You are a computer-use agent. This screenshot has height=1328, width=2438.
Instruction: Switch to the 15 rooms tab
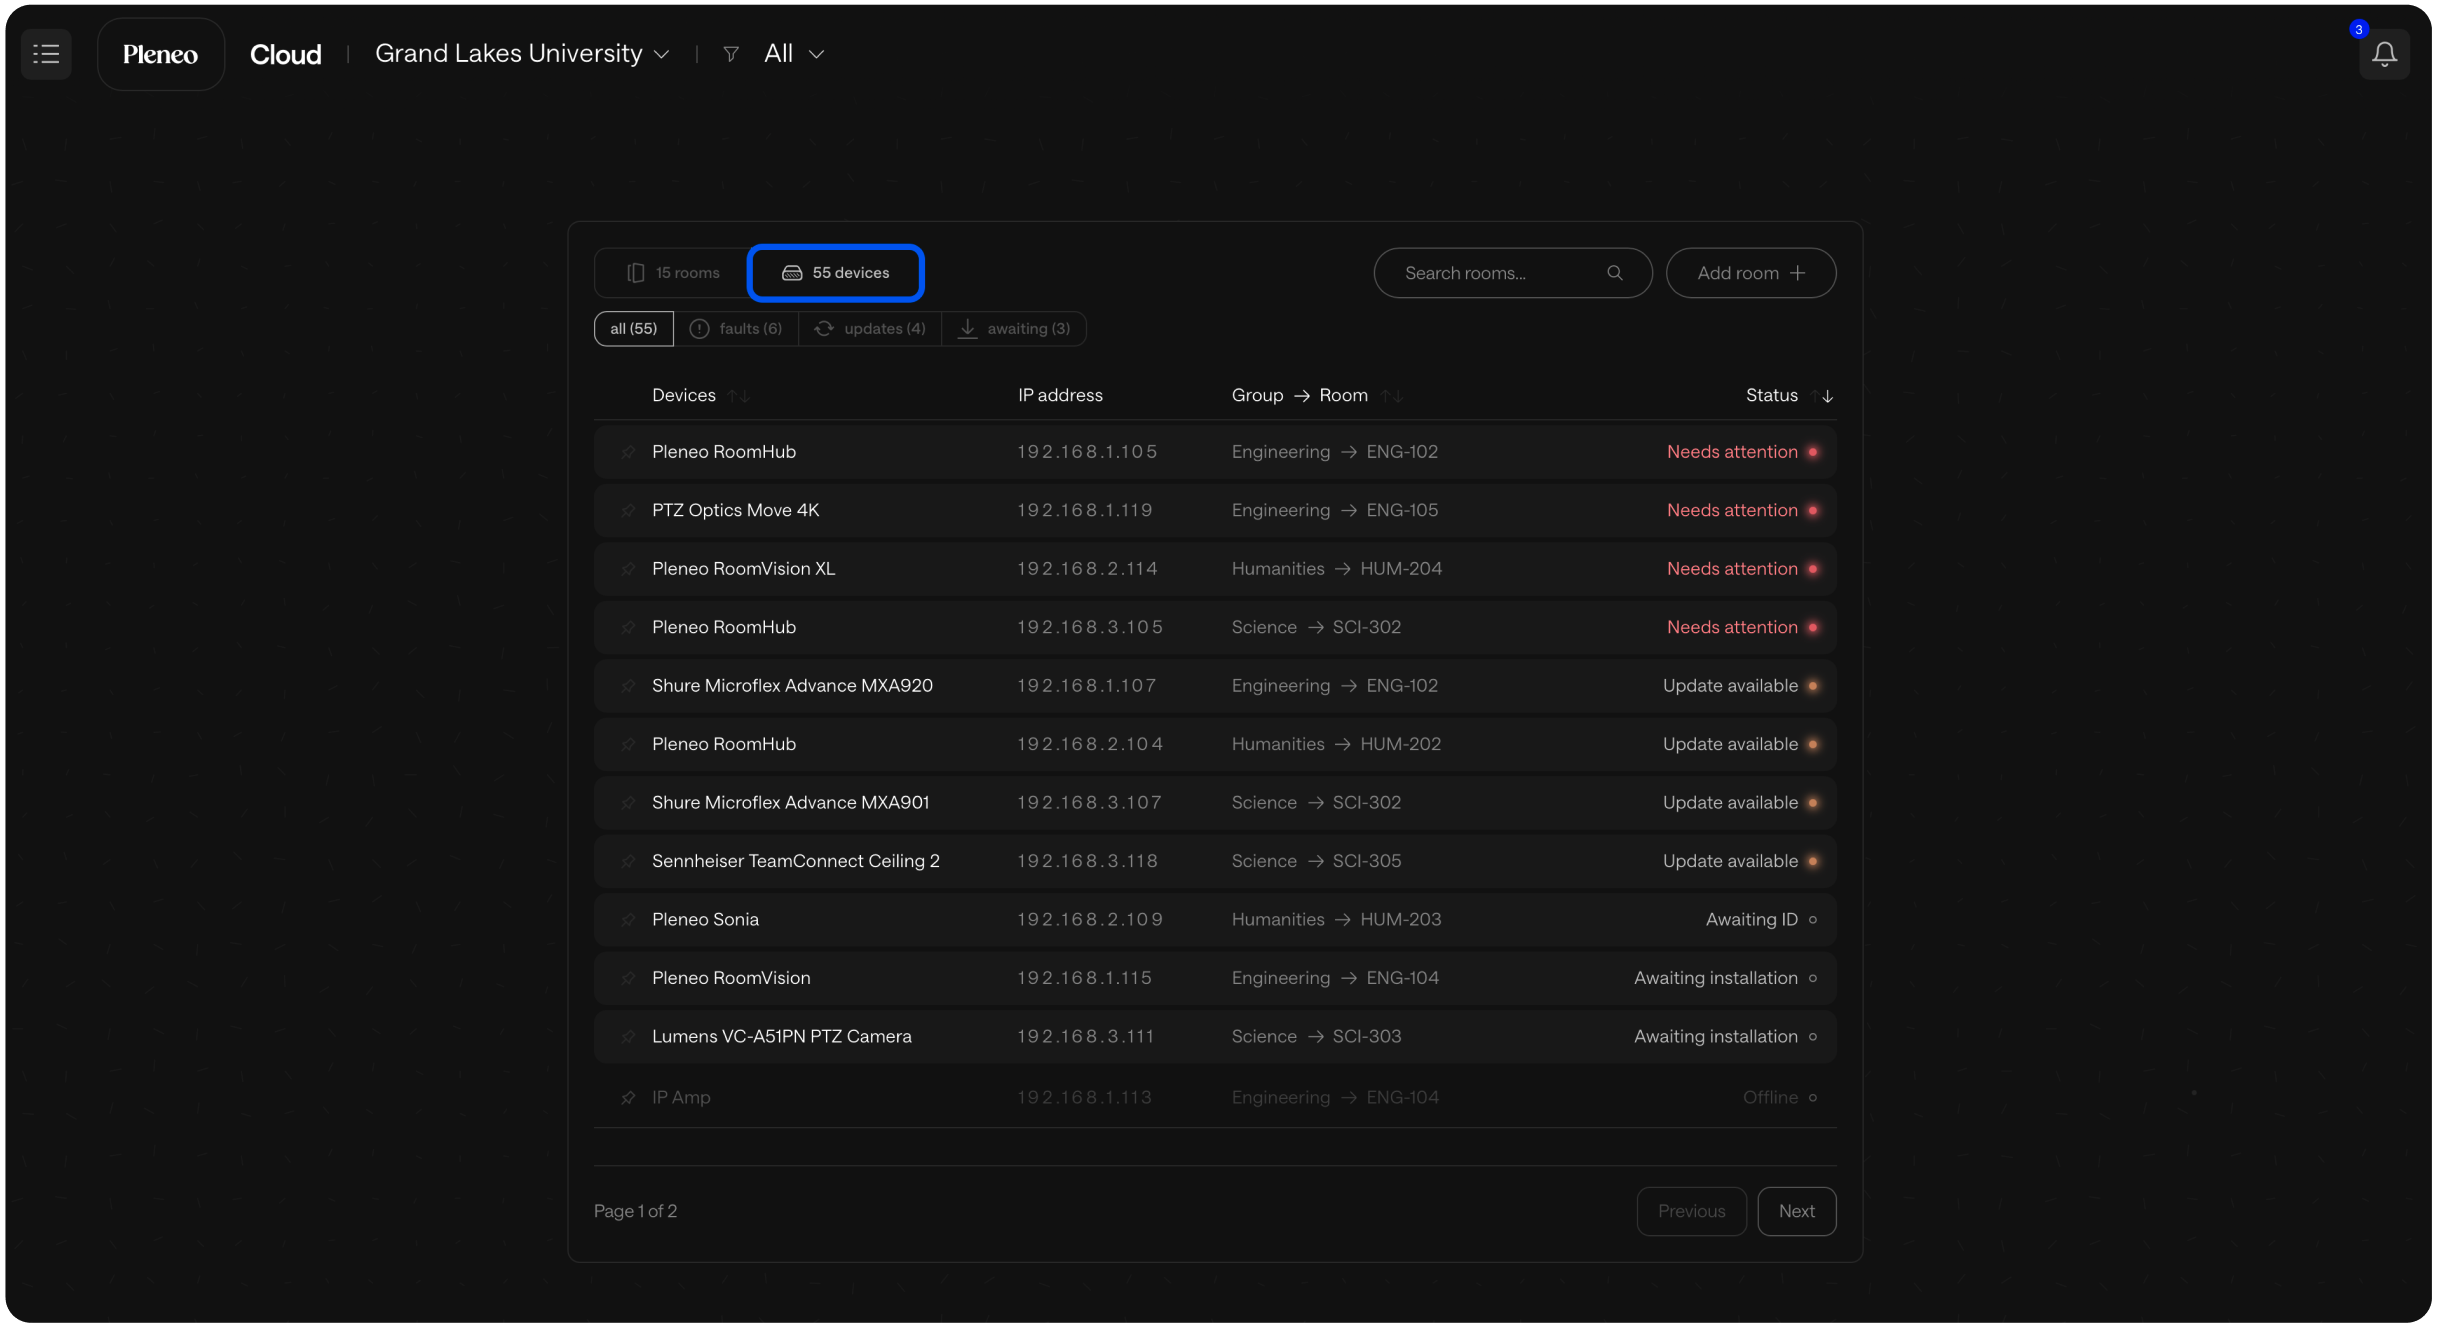click(673, 273)
